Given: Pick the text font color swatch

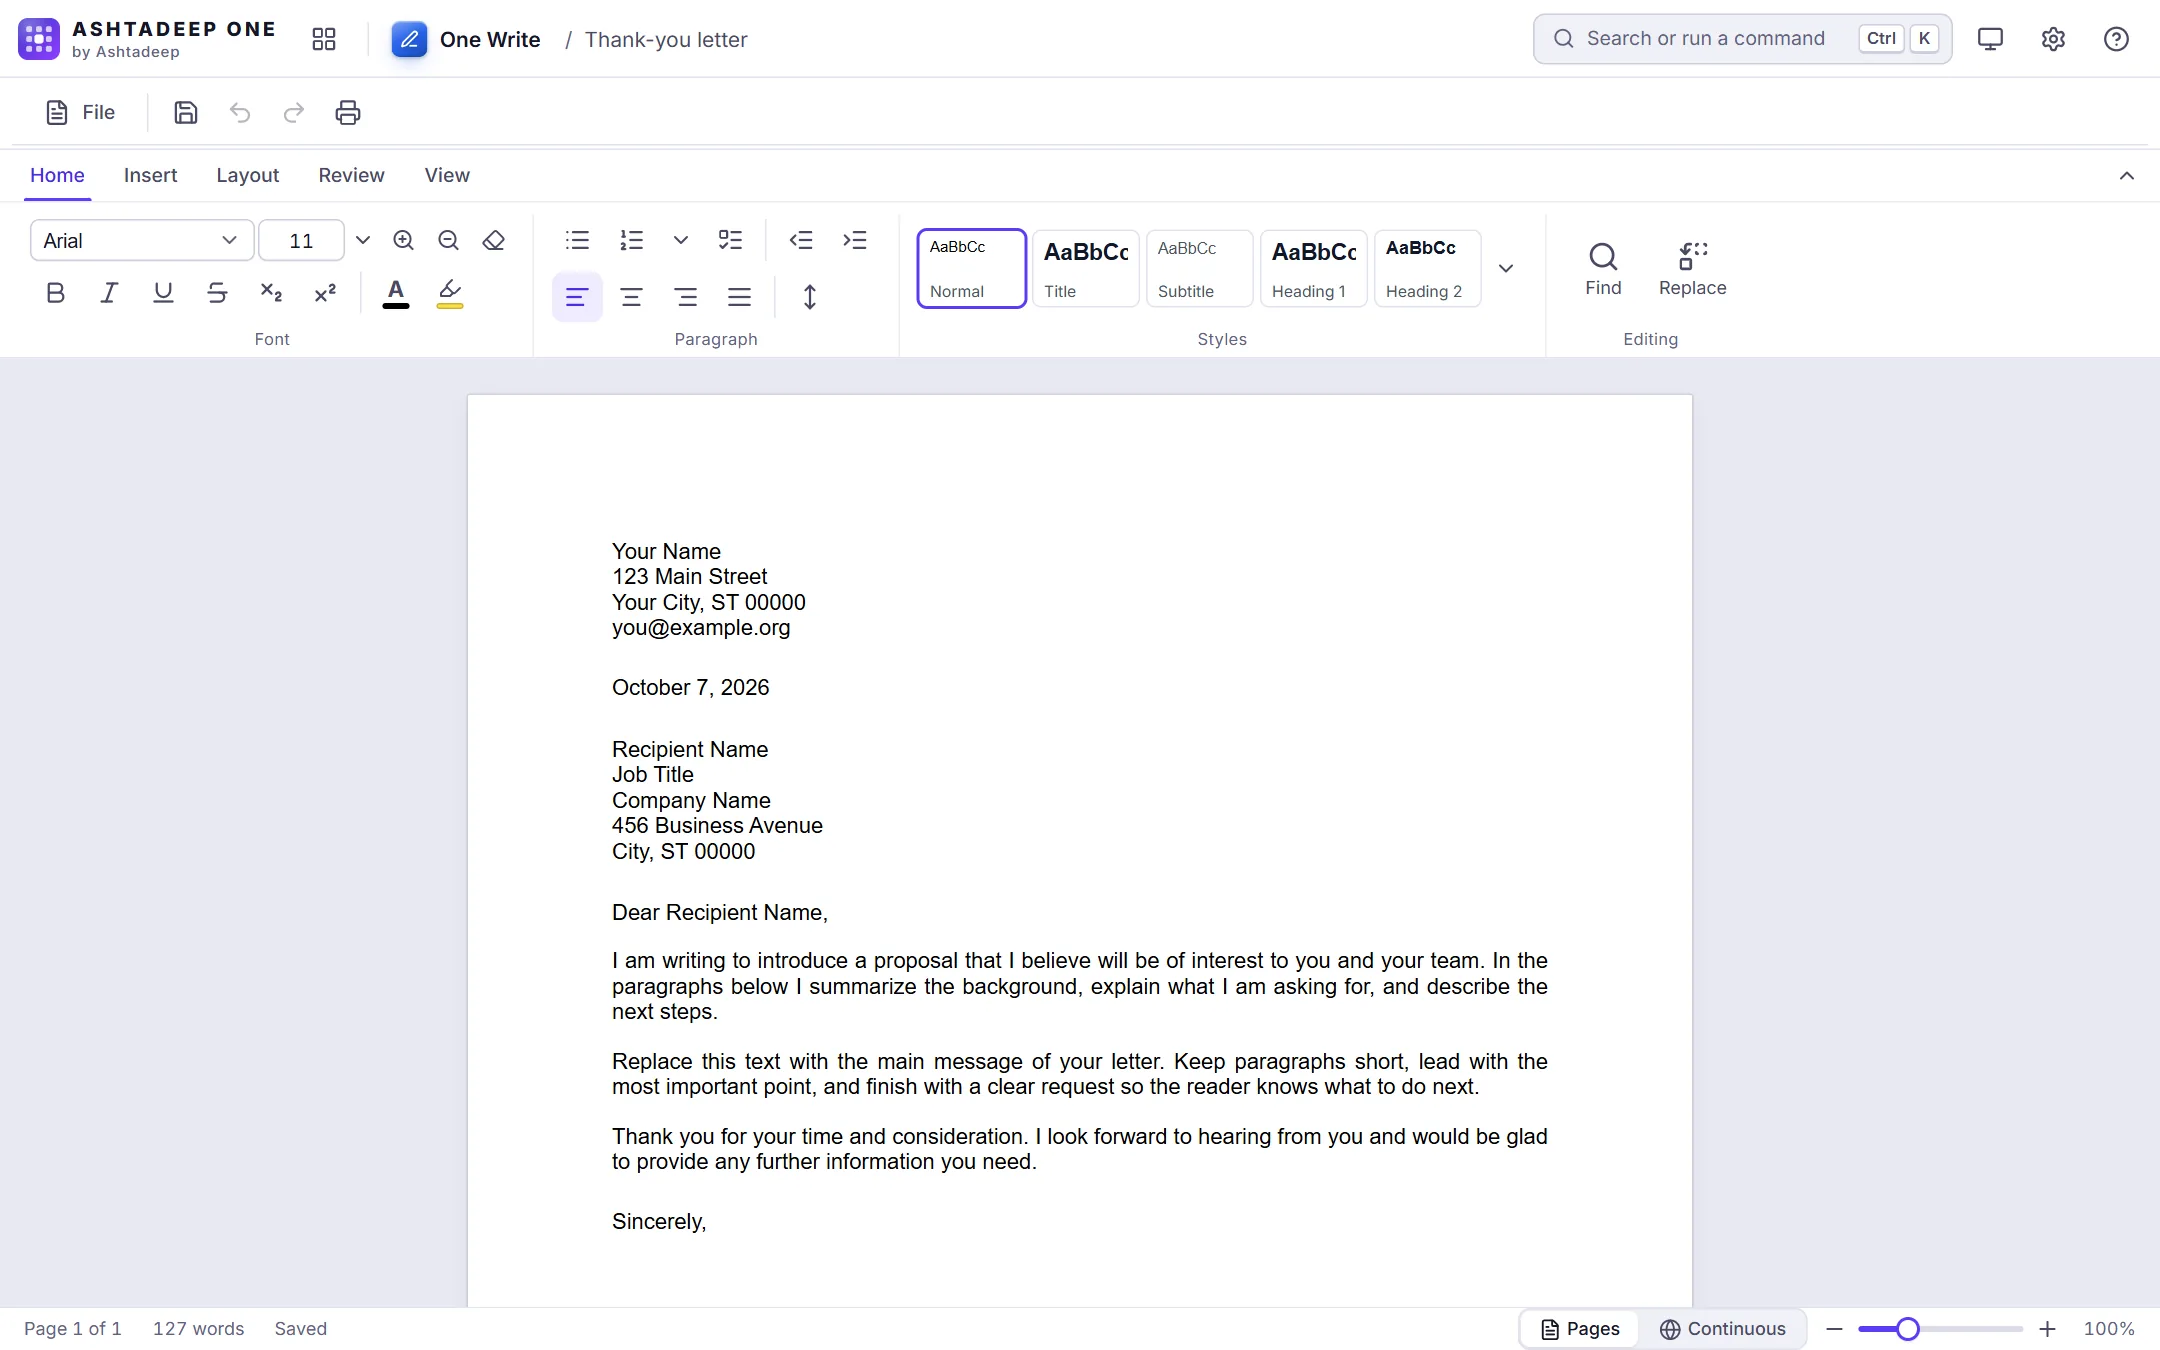Looking at the screenshot, I should (x=396, y=293).
